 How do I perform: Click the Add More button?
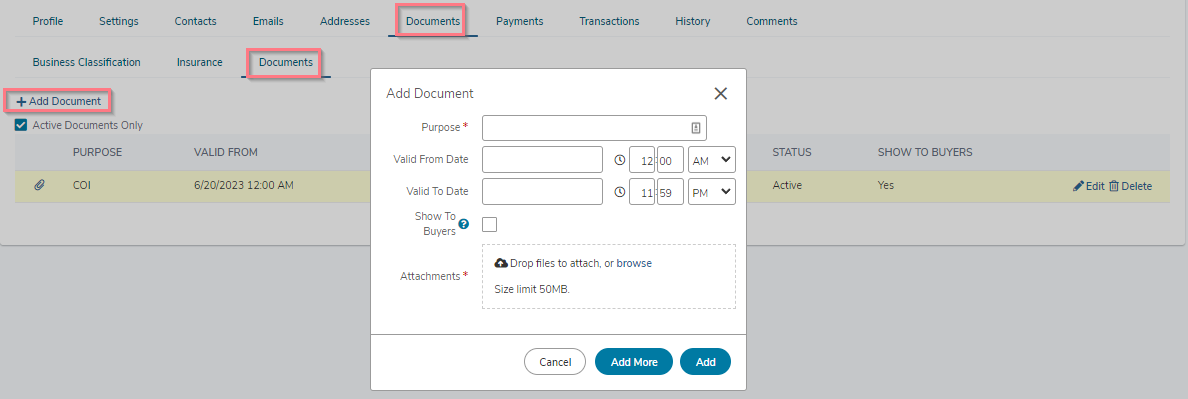point(633,362)
